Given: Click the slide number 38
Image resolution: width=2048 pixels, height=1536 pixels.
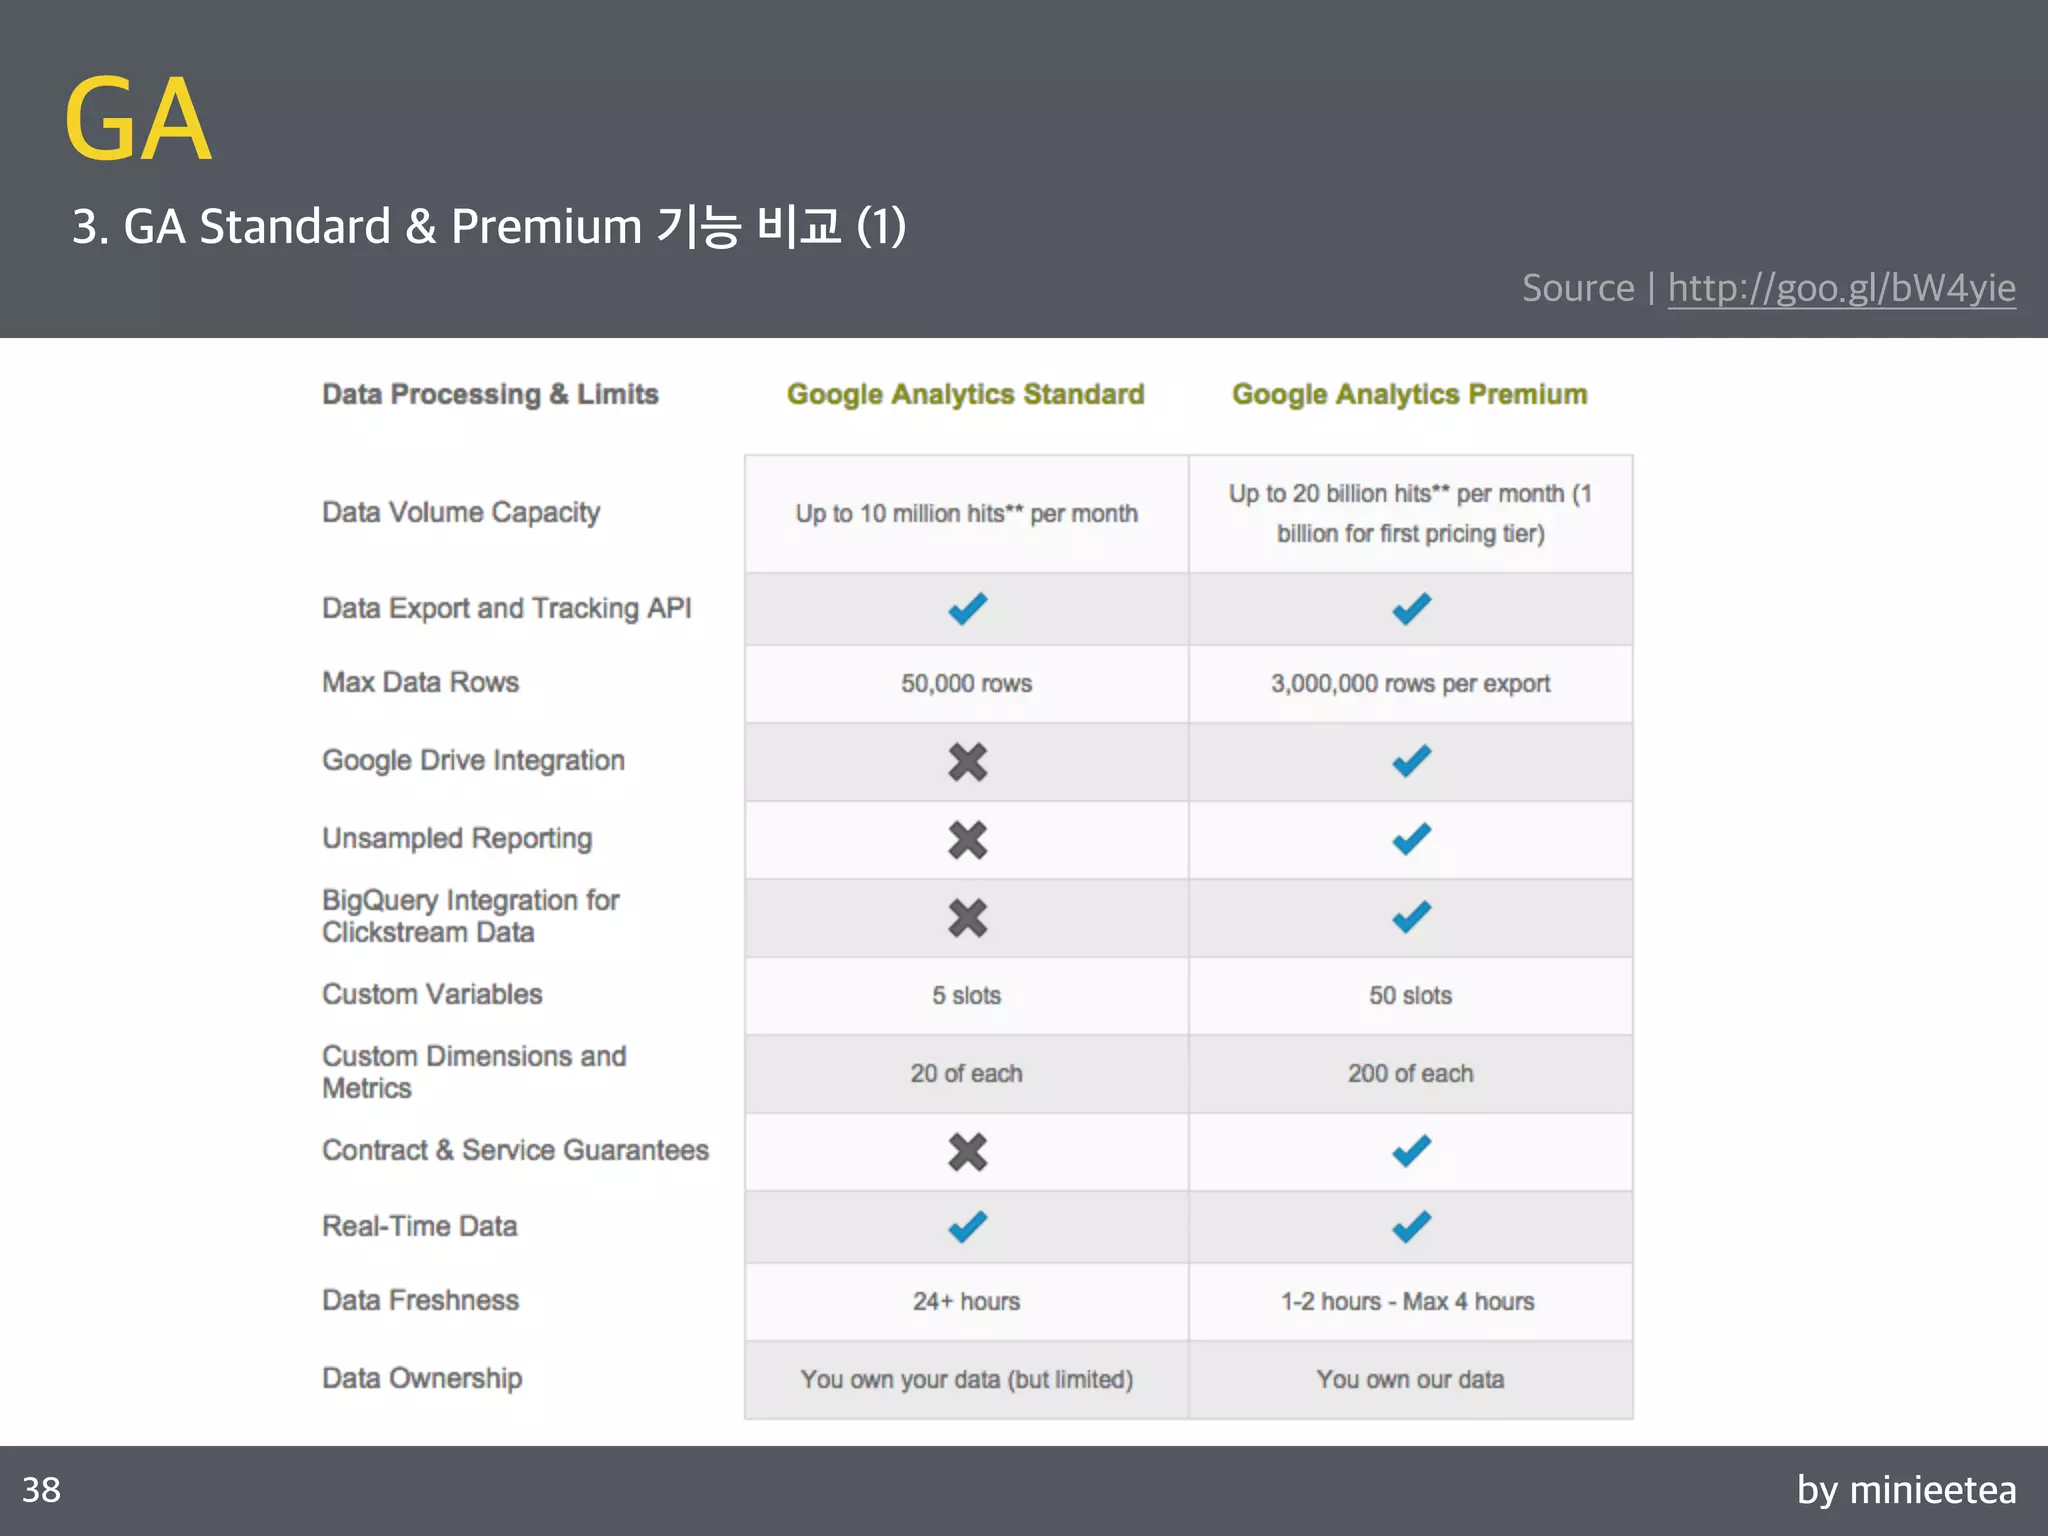Looking at the screenshot, I should pyautogui.click(x=41, y=1490).
